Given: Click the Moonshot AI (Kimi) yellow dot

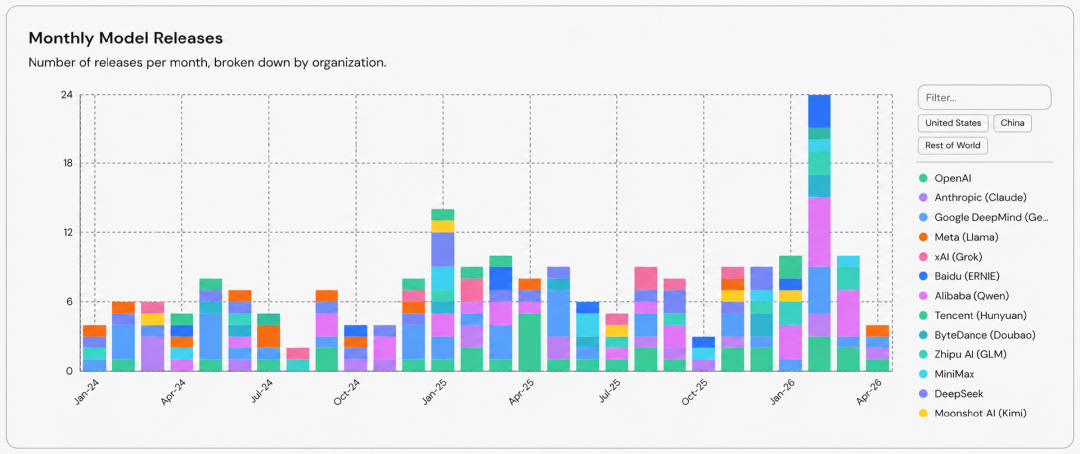Looking at the screenshot, I should 923,413.
